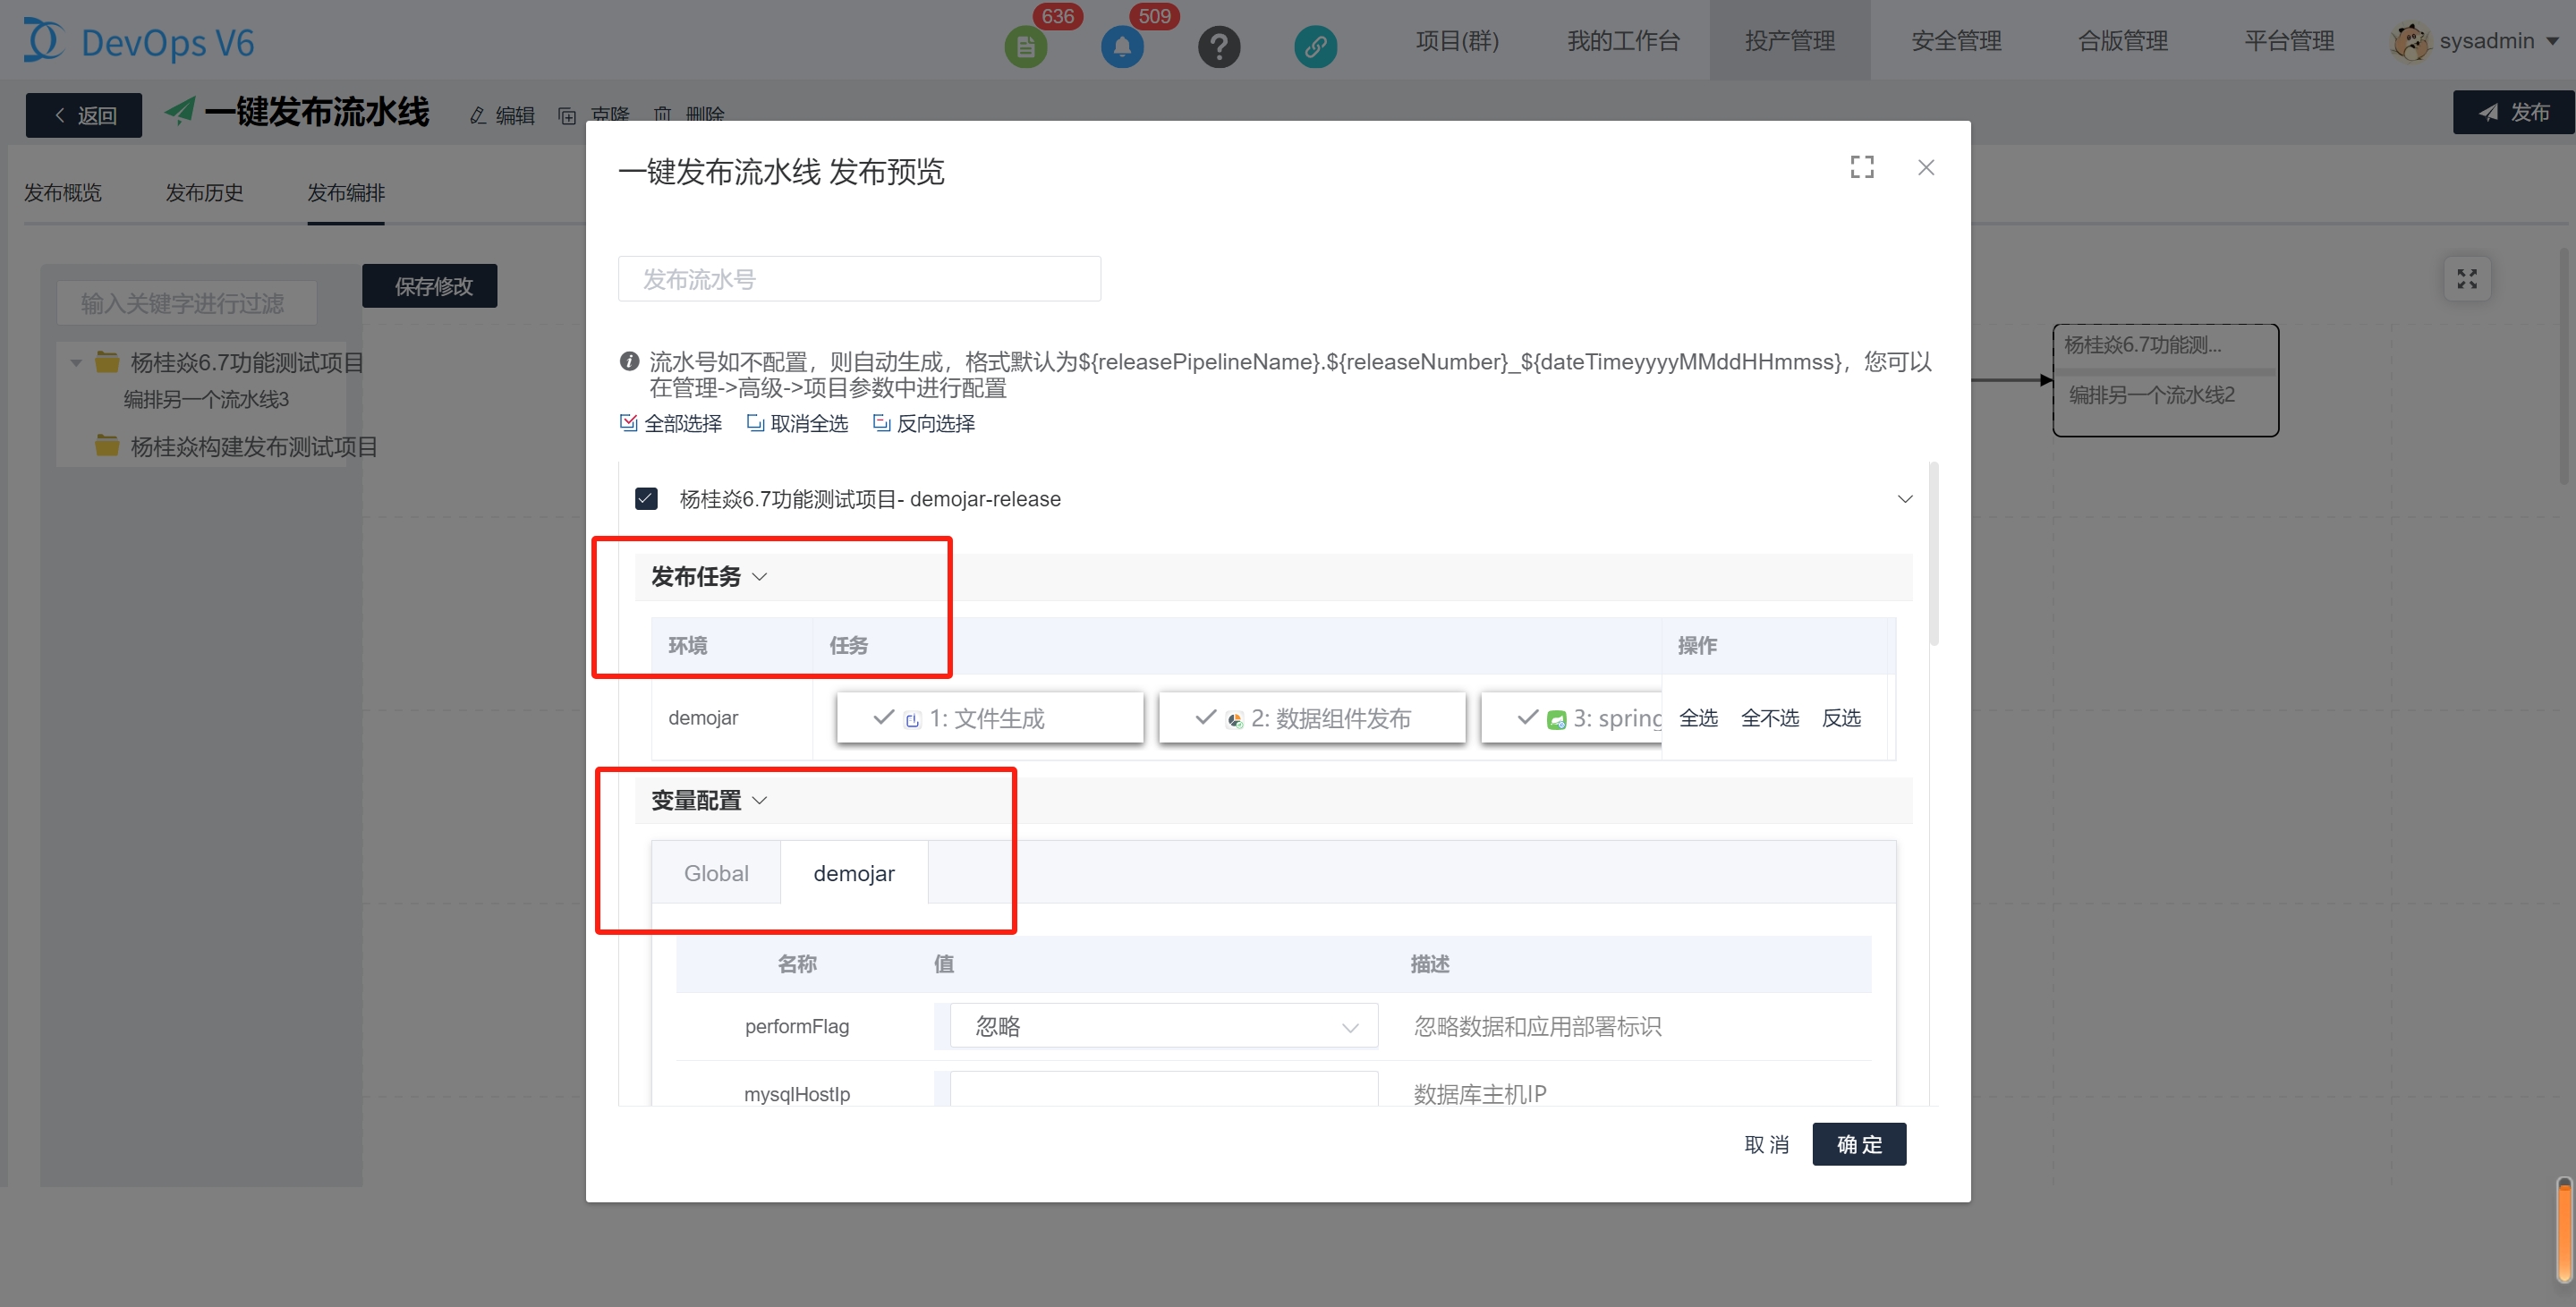The height and width of the screenshot is (1307, 2576).
Task: Collapse the 变量配置 section
Action: click(x=759, y=800)
